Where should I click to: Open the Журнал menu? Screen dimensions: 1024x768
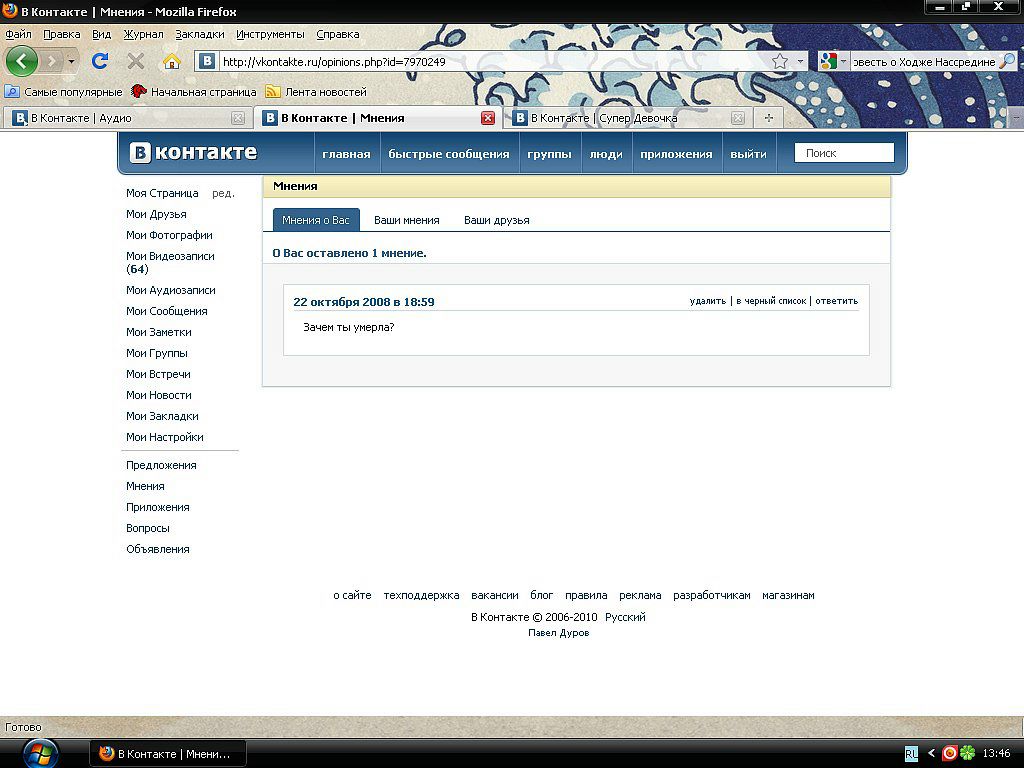(143, 34)
